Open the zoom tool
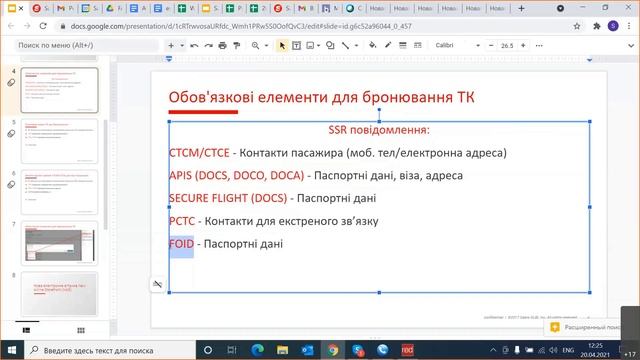Viewport: 640px width, 360px height. click(x=256, y=46)
